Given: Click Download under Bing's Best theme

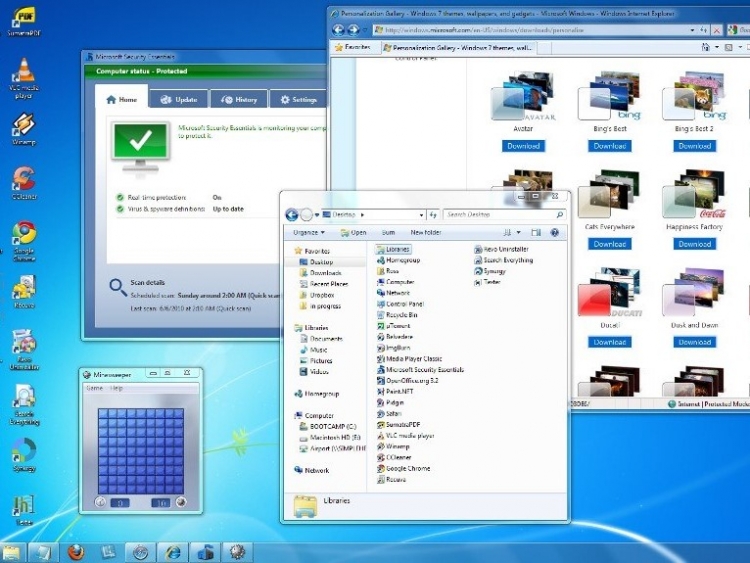Looking at the screenshot, I should pyautogui.click(x=609, y=146).
